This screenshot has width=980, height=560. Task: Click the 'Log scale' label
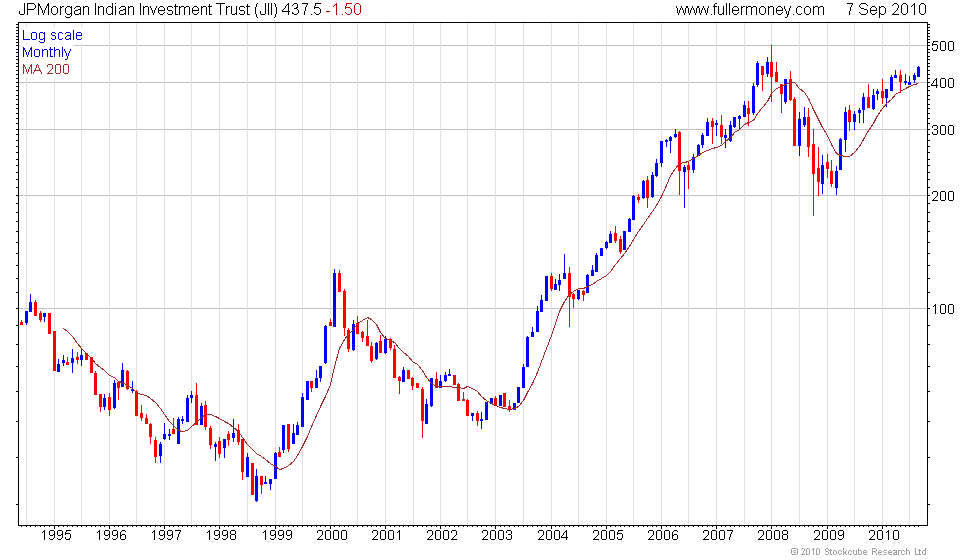52,36
